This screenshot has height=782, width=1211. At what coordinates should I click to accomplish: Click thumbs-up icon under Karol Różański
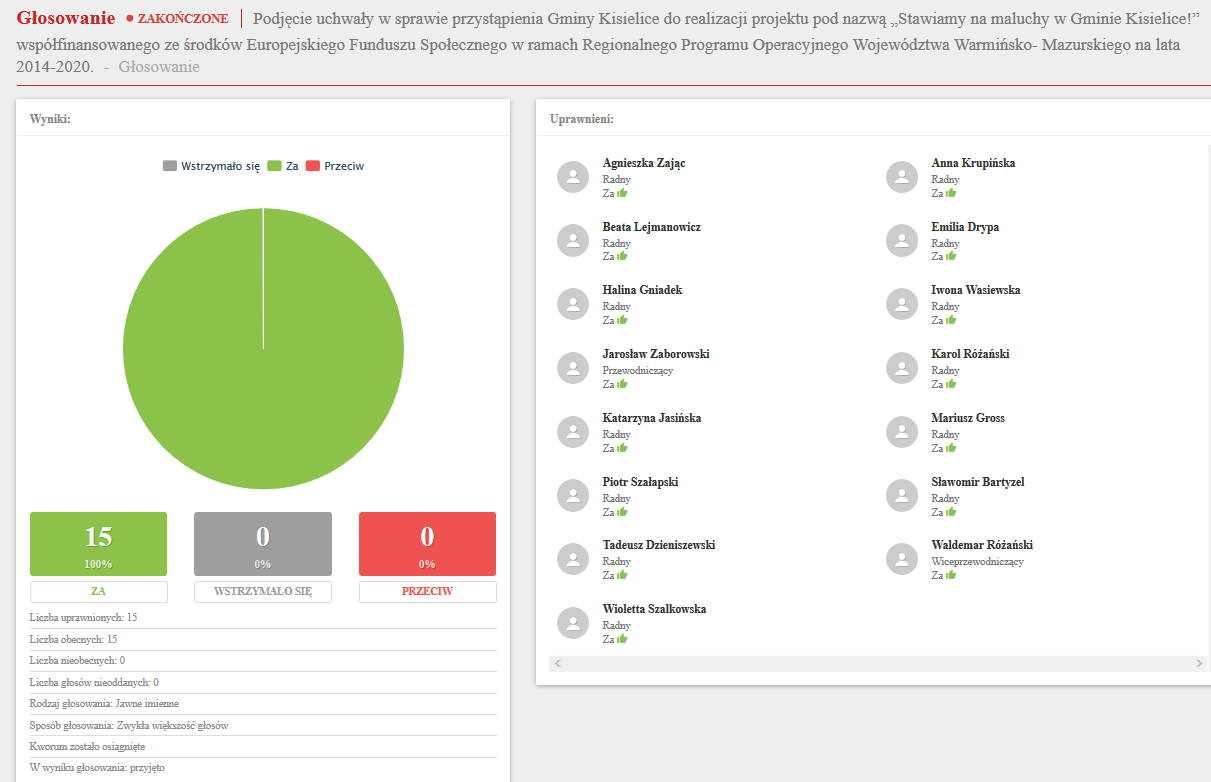tap(951, 384)
